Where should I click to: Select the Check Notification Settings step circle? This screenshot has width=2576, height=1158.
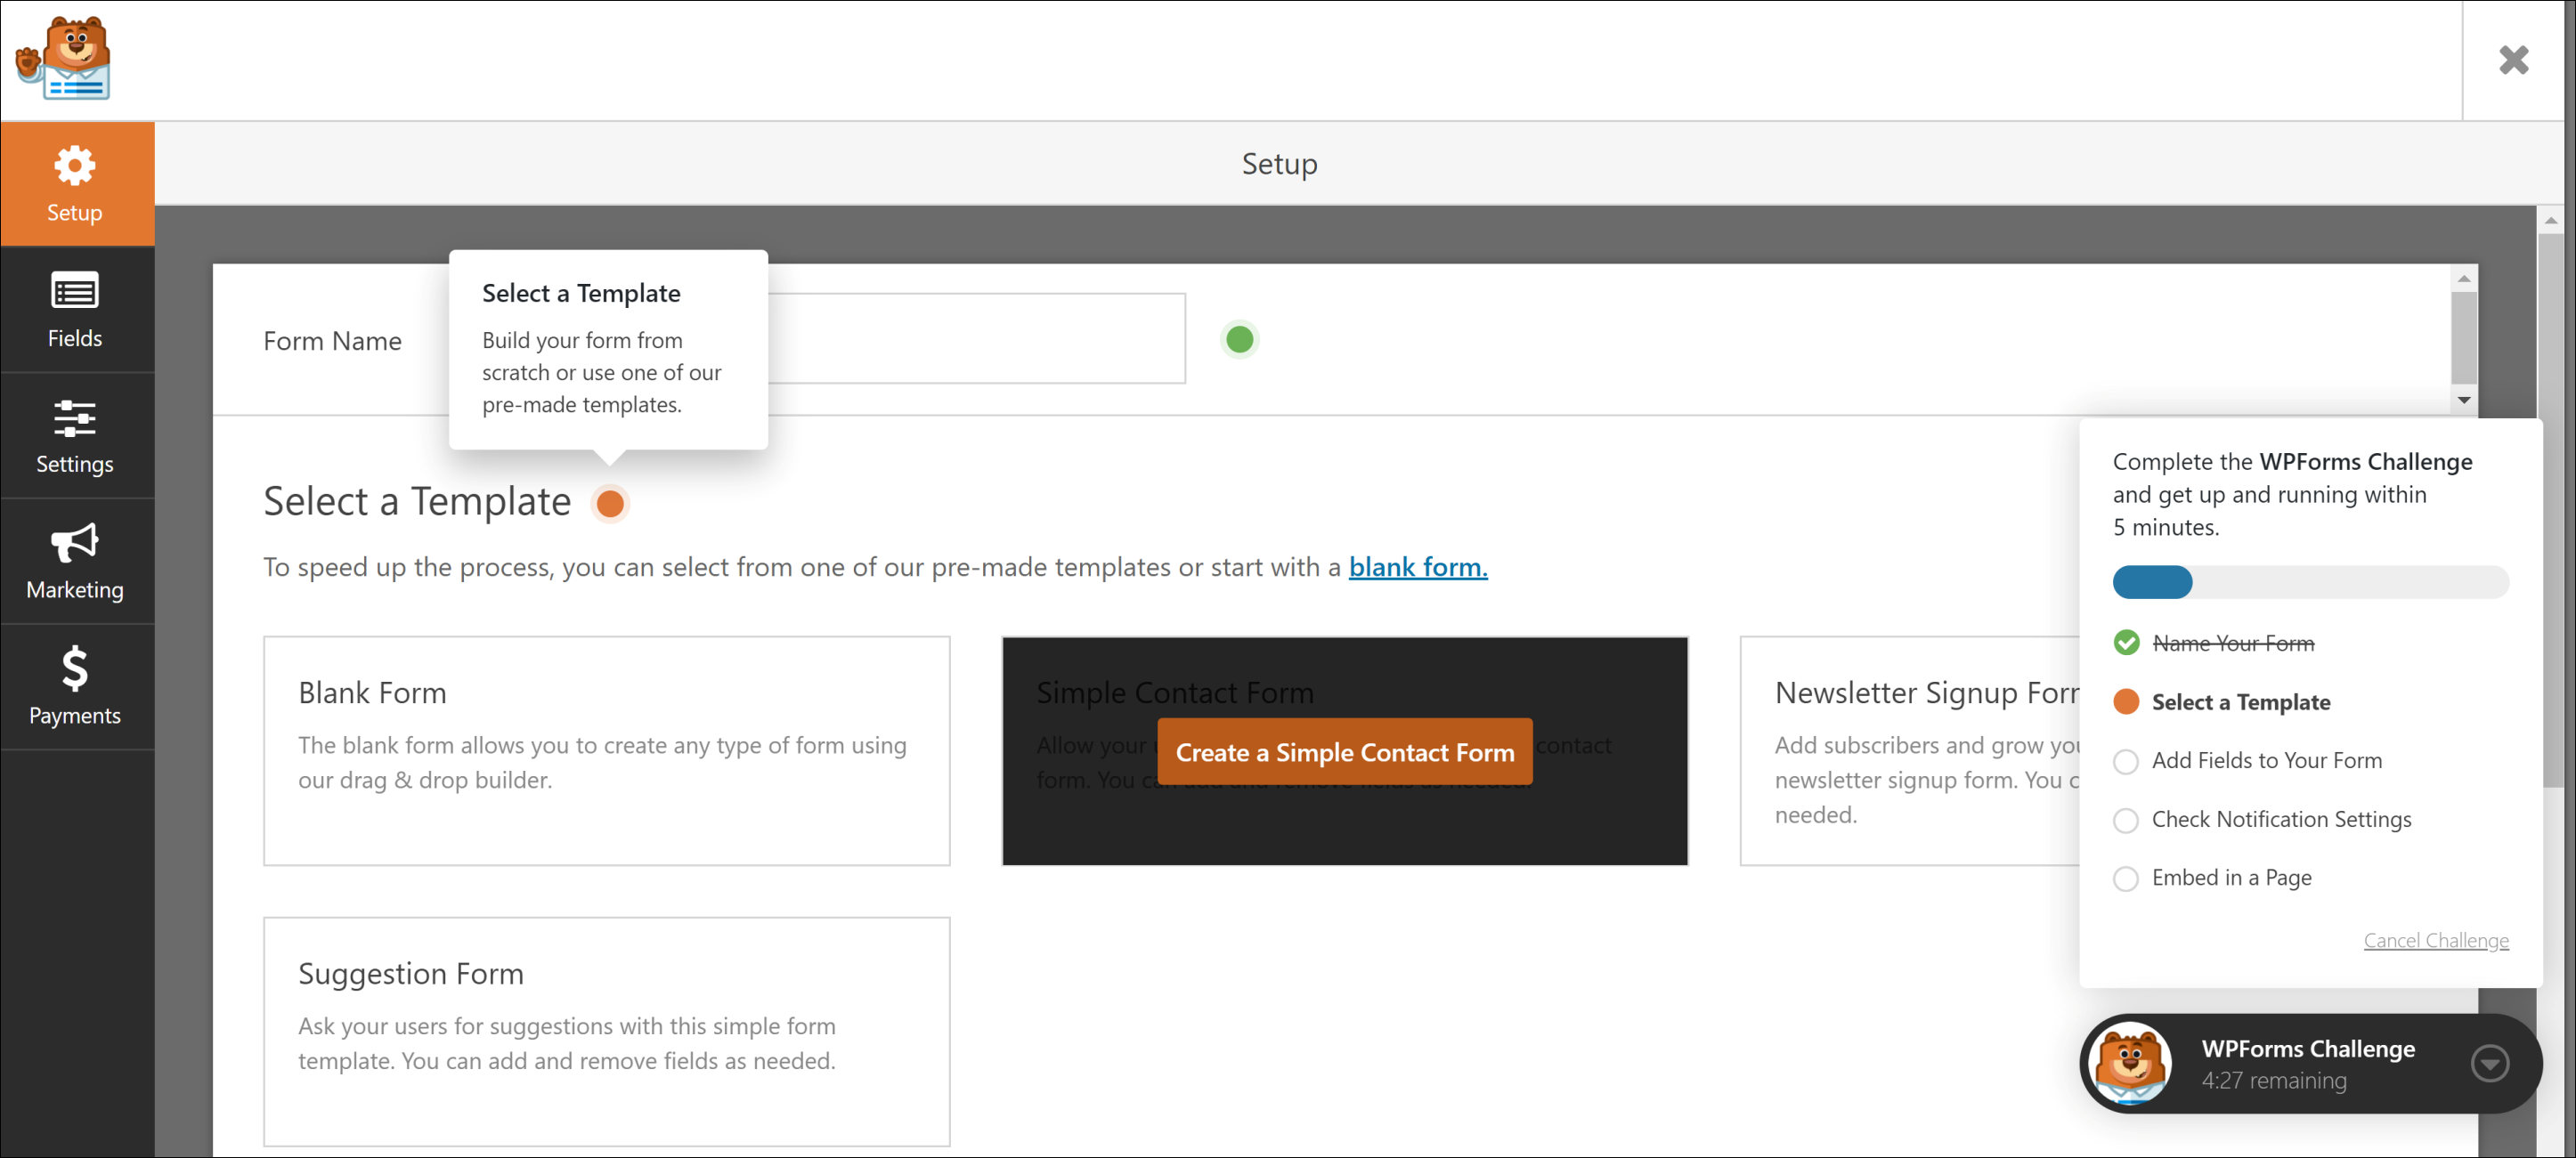pyautogui.click(x=2126, y=820)
